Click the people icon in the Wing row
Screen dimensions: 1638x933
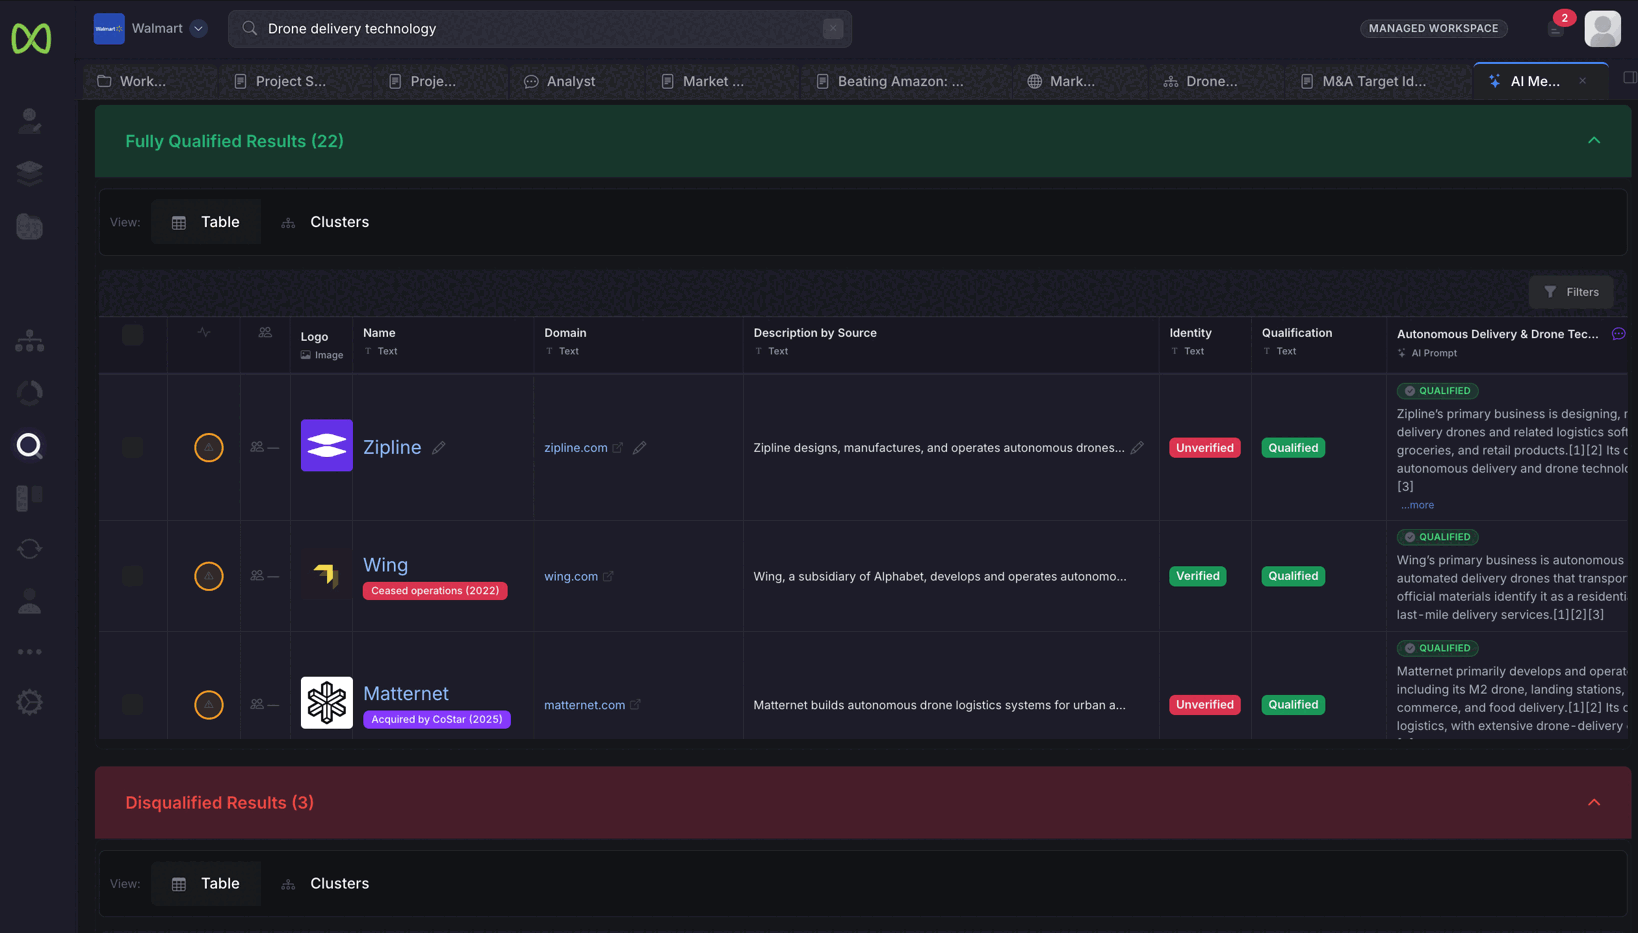(x=258, y=576)
